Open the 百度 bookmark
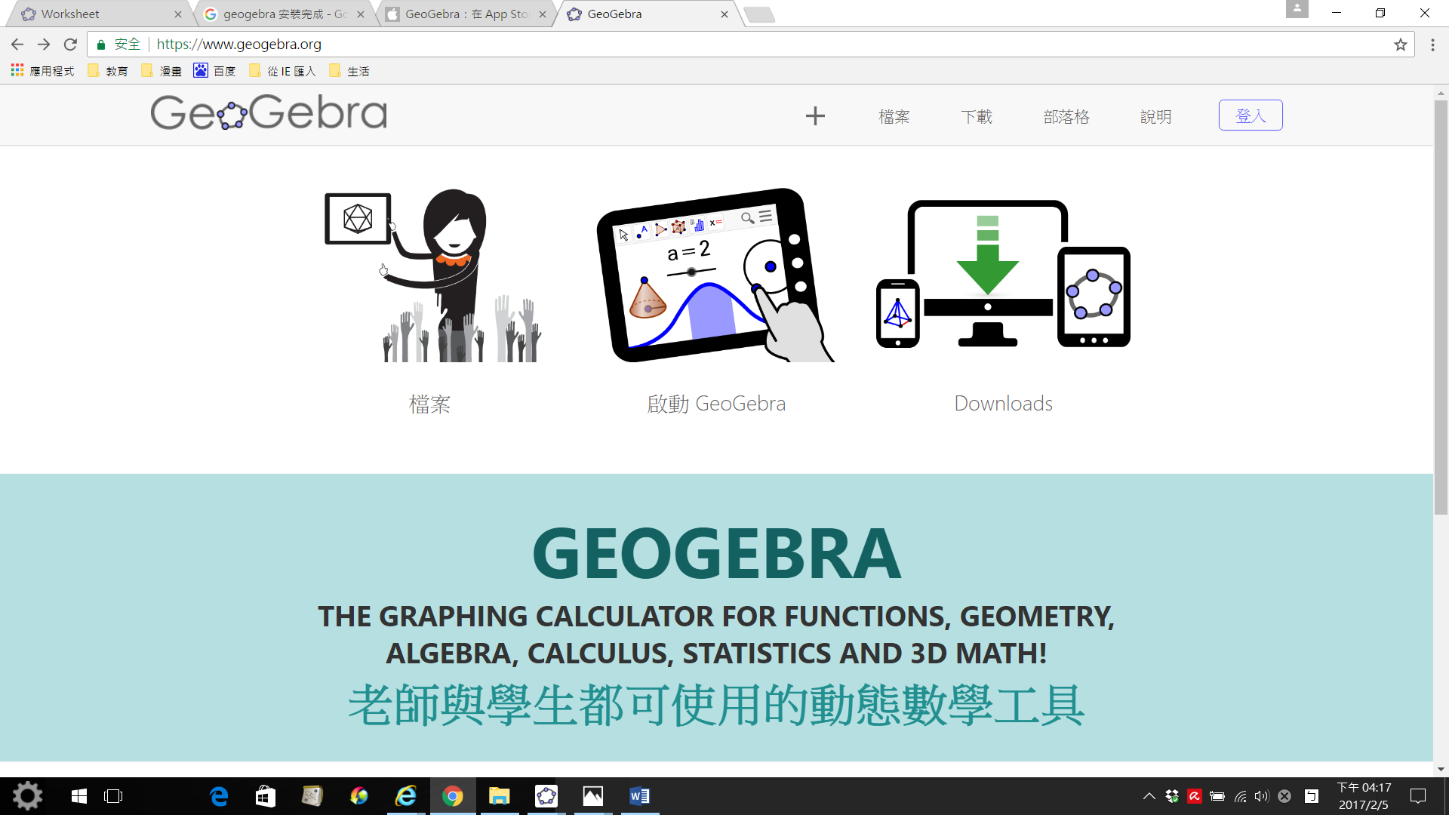 coord(215,71)
